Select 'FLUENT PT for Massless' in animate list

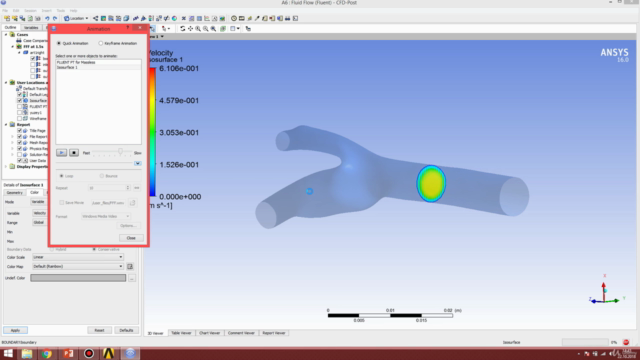98,62
